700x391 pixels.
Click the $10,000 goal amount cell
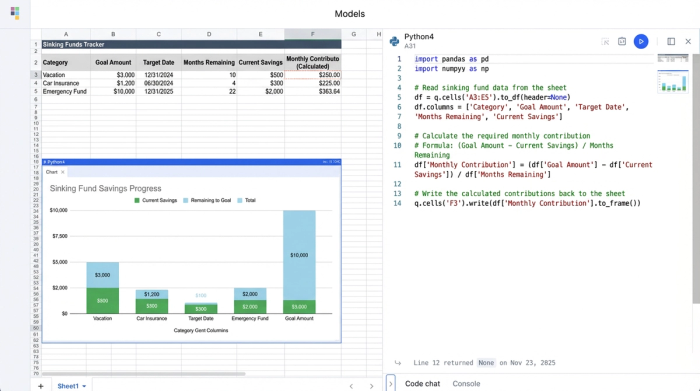tap(113, 92)
